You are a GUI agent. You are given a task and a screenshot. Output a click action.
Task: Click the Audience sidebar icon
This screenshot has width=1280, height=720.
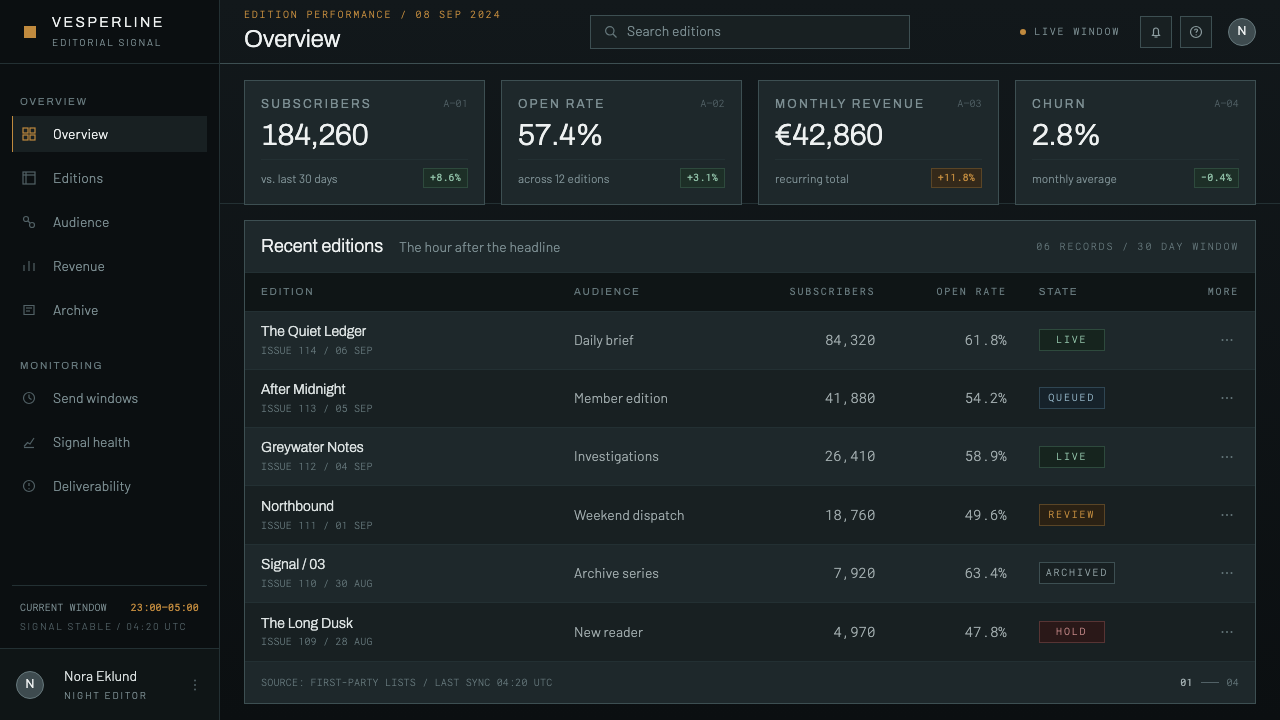coord(29,222)
